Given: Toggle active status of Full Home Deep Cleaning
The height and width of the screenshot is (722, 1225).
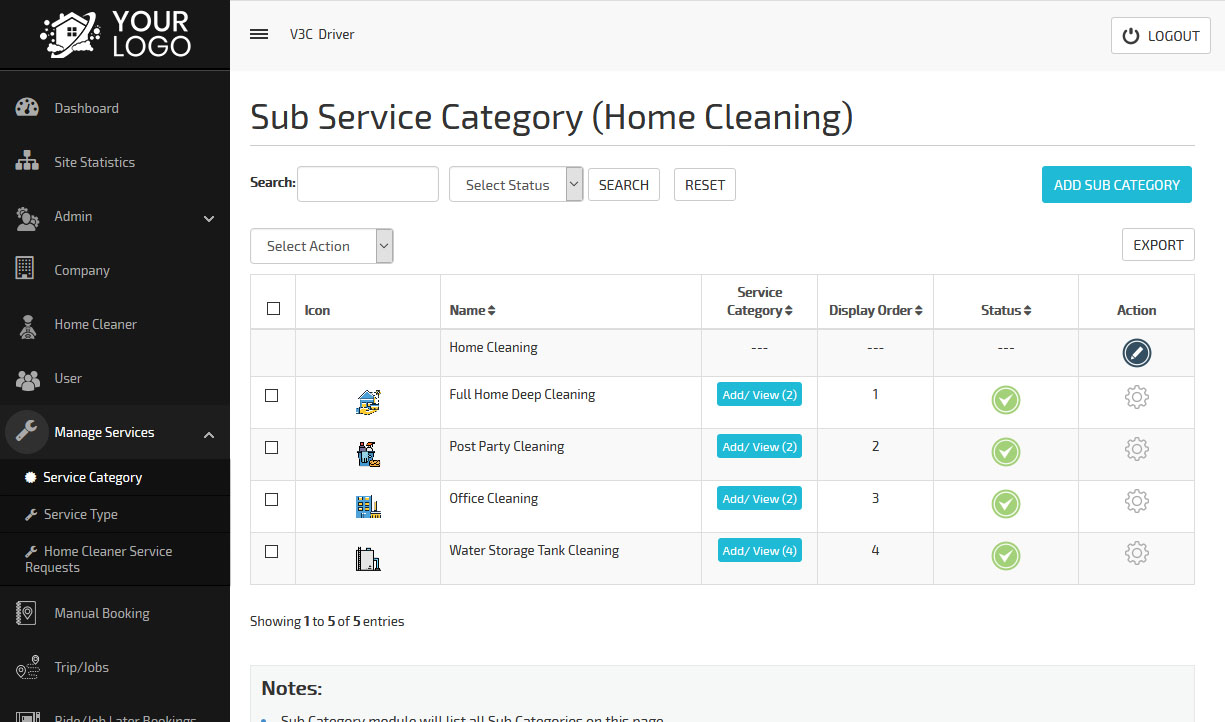Looking at the screenshot, I should pos(1005,400).
